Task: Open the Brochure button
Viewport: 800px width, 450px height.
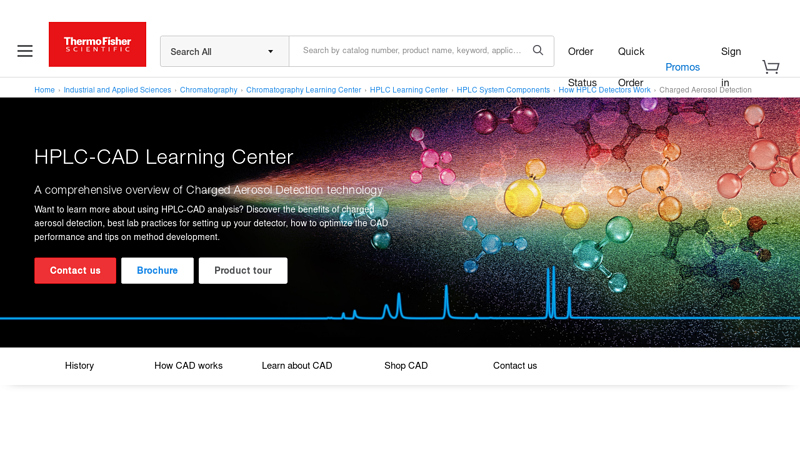Action: (157, 270)
